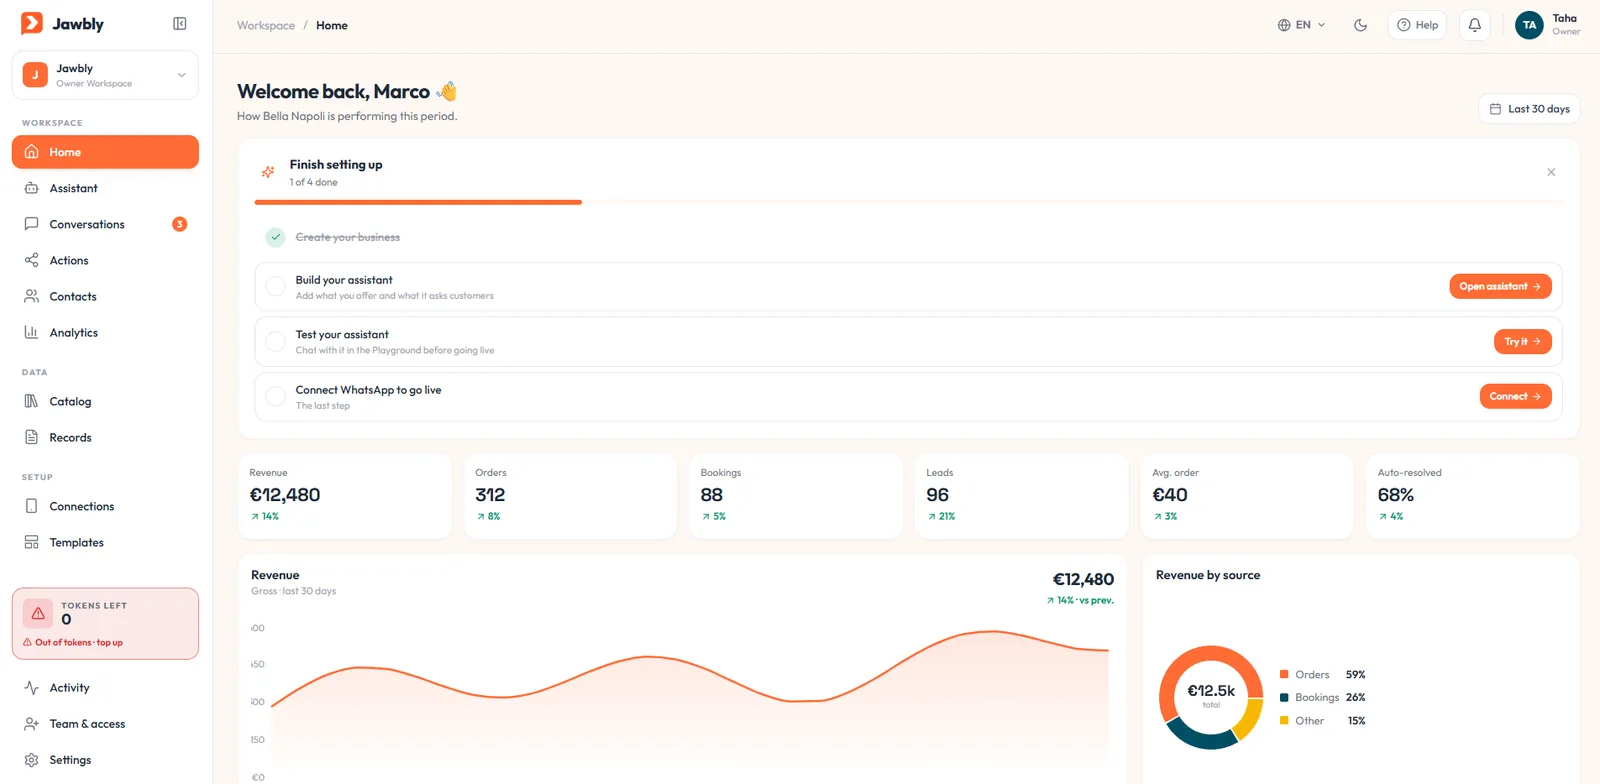
Task: Open the Last 30 days date range
Action: pyautogui.click(x=1529, y=109)
